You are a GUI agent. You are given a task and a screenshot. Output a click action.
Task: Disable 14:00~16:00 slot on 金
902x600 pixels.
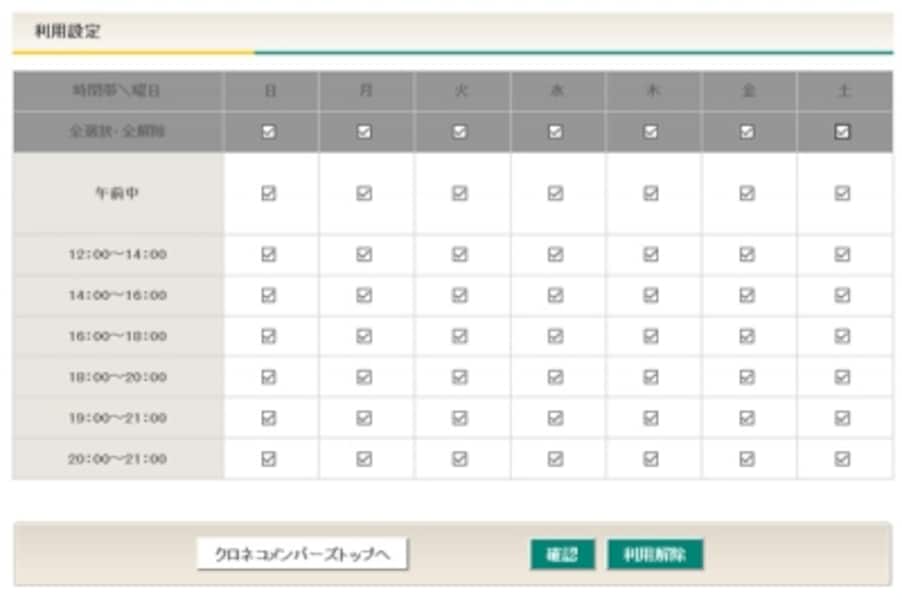[747, 295]
